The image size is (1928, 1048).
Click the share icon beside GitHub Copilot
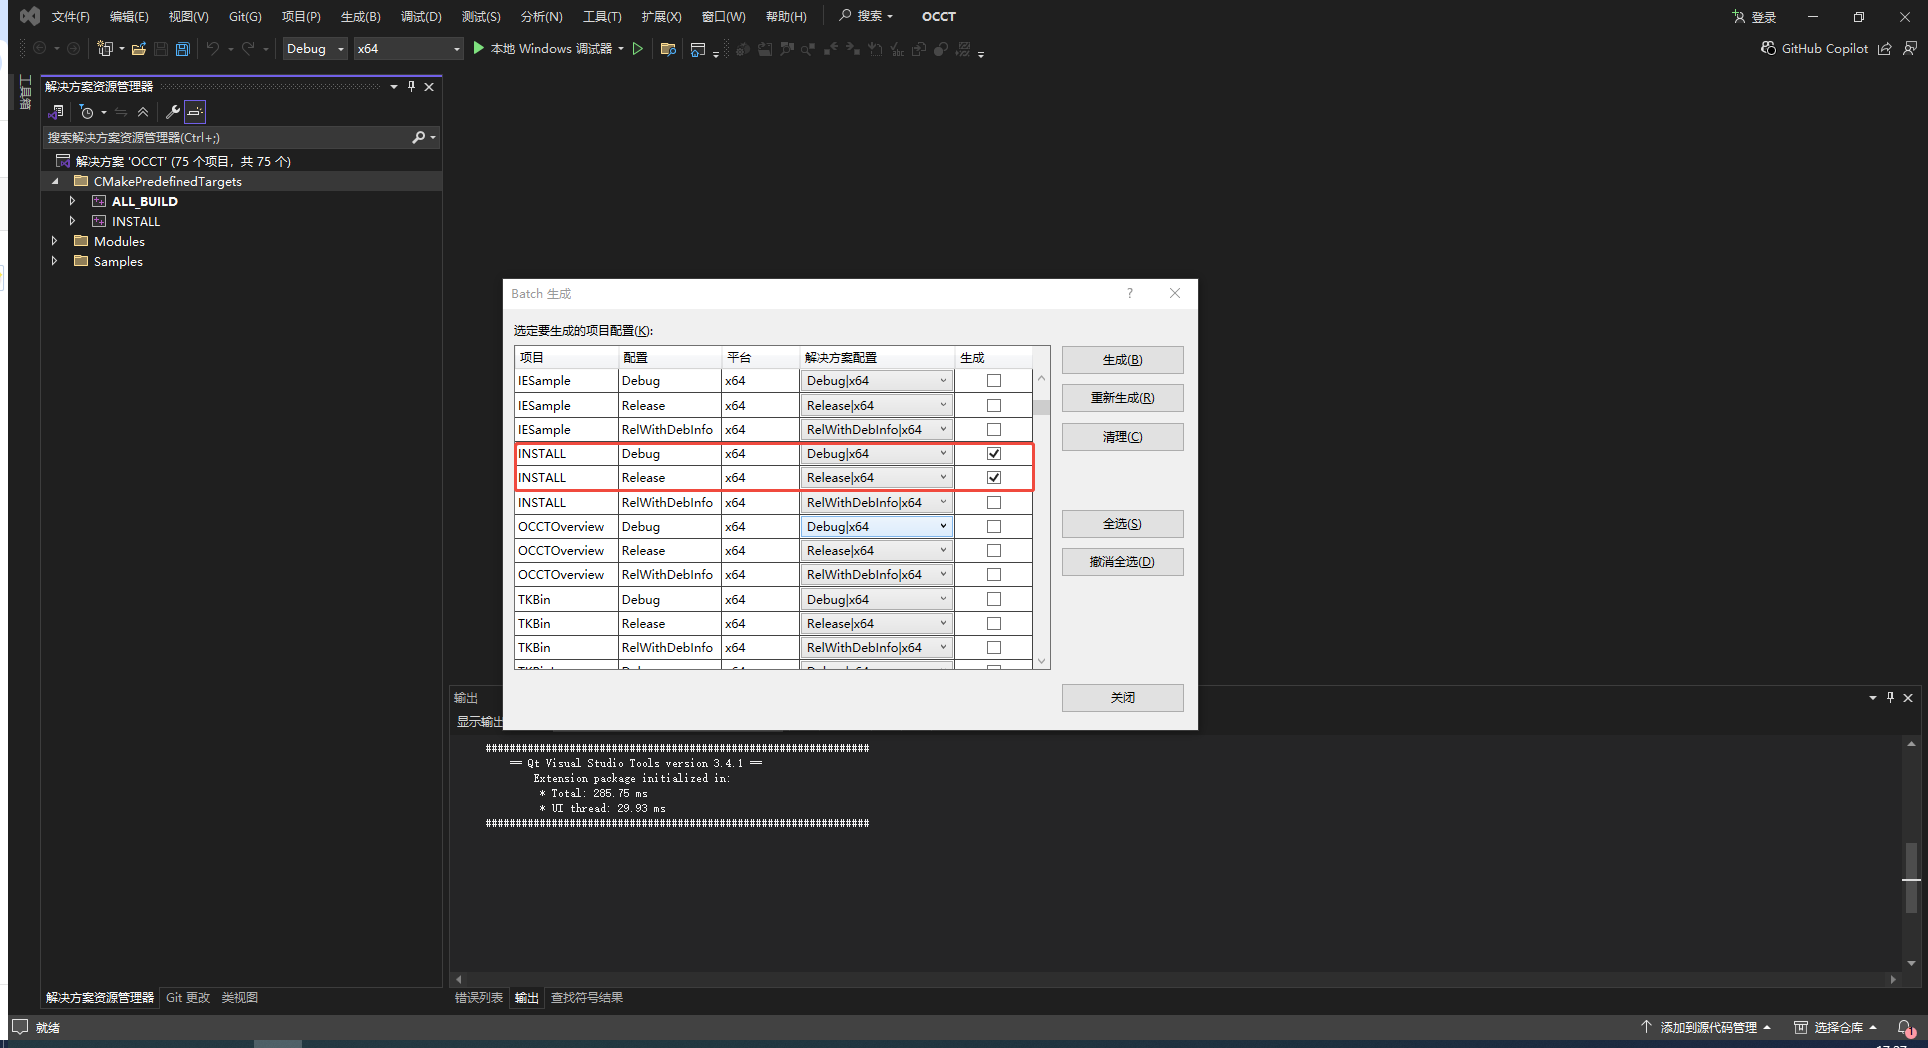pos(1885,48)
